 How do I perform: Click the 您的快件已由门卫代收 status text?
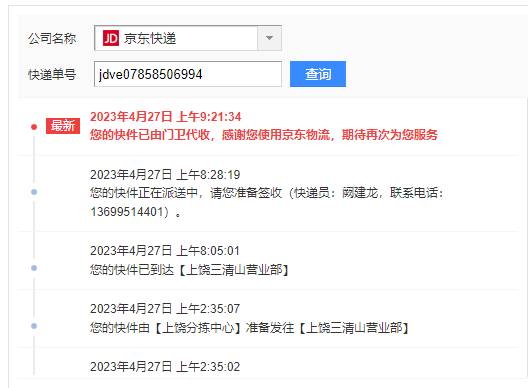click(264, 135)
